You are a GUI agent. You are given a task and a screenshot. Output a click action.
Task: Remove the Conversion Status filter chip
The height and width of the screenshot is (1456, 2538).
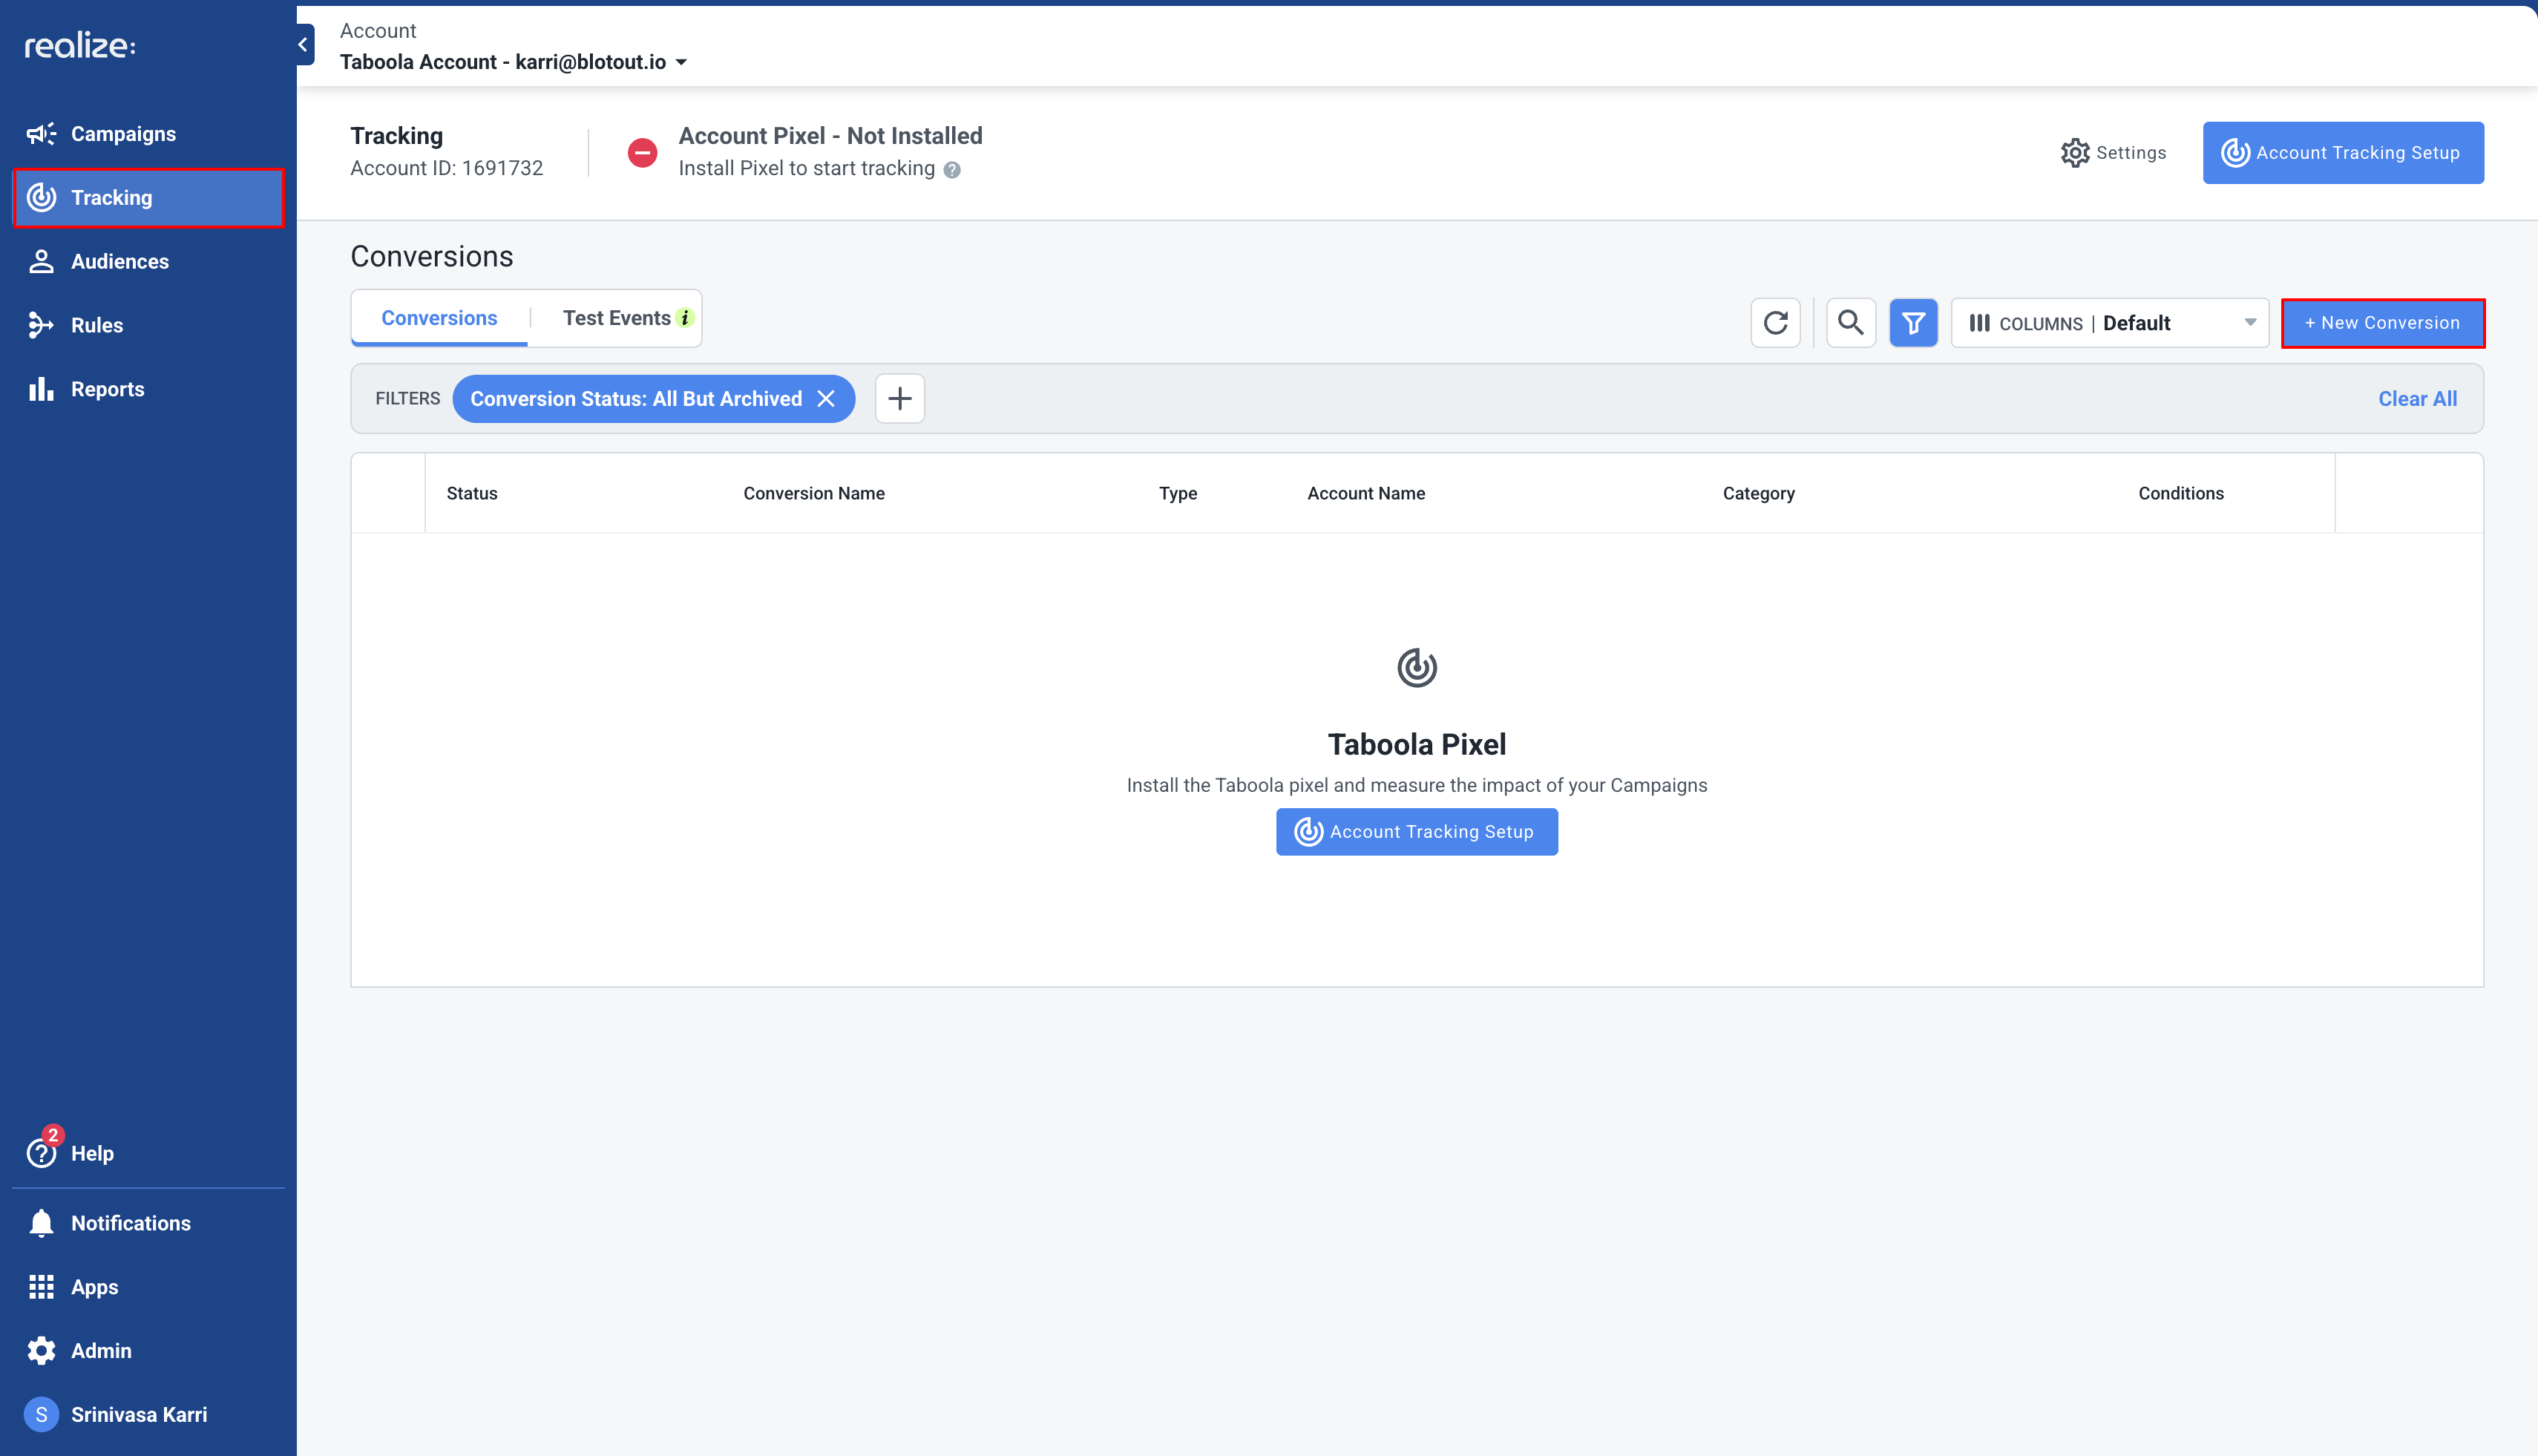(826, 399)
